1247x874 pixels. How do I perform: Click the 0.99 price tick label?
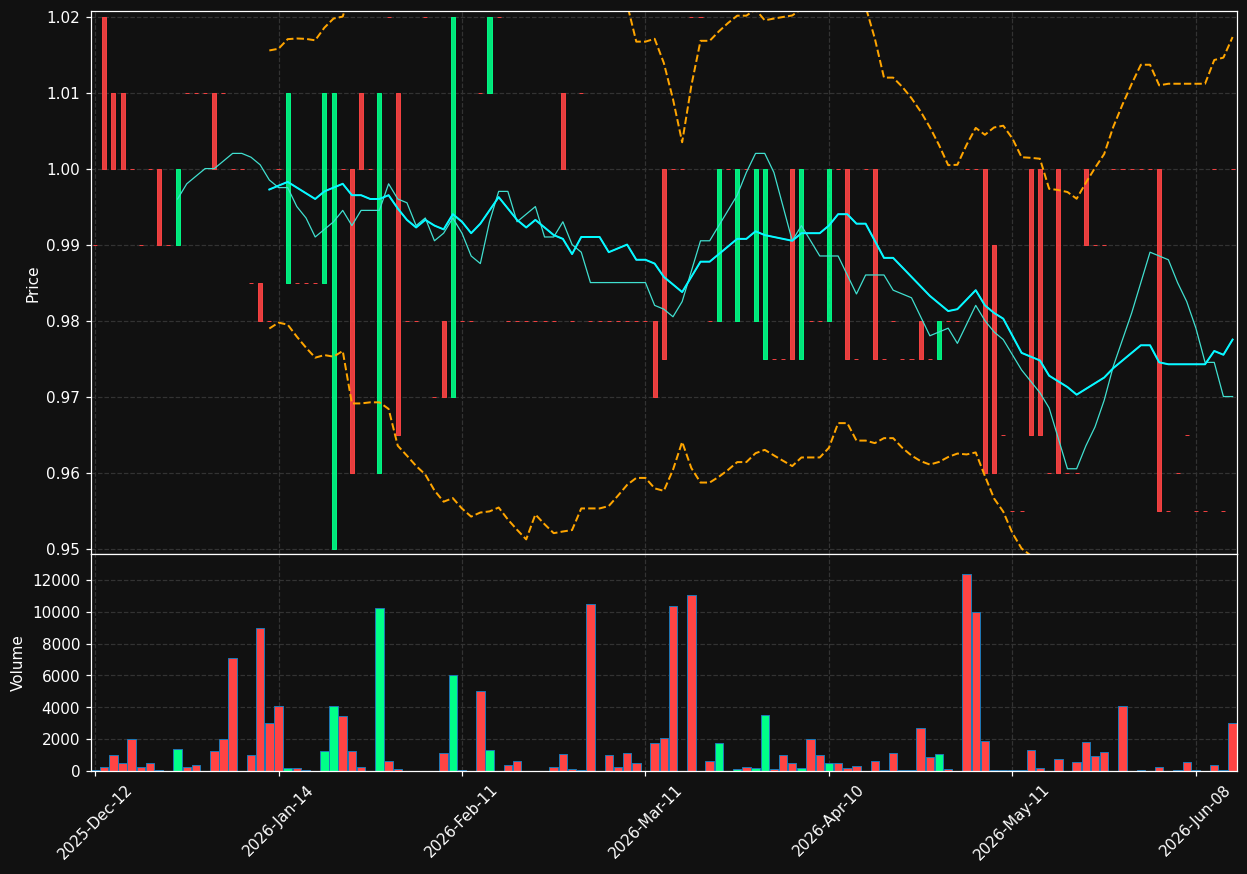64,245
